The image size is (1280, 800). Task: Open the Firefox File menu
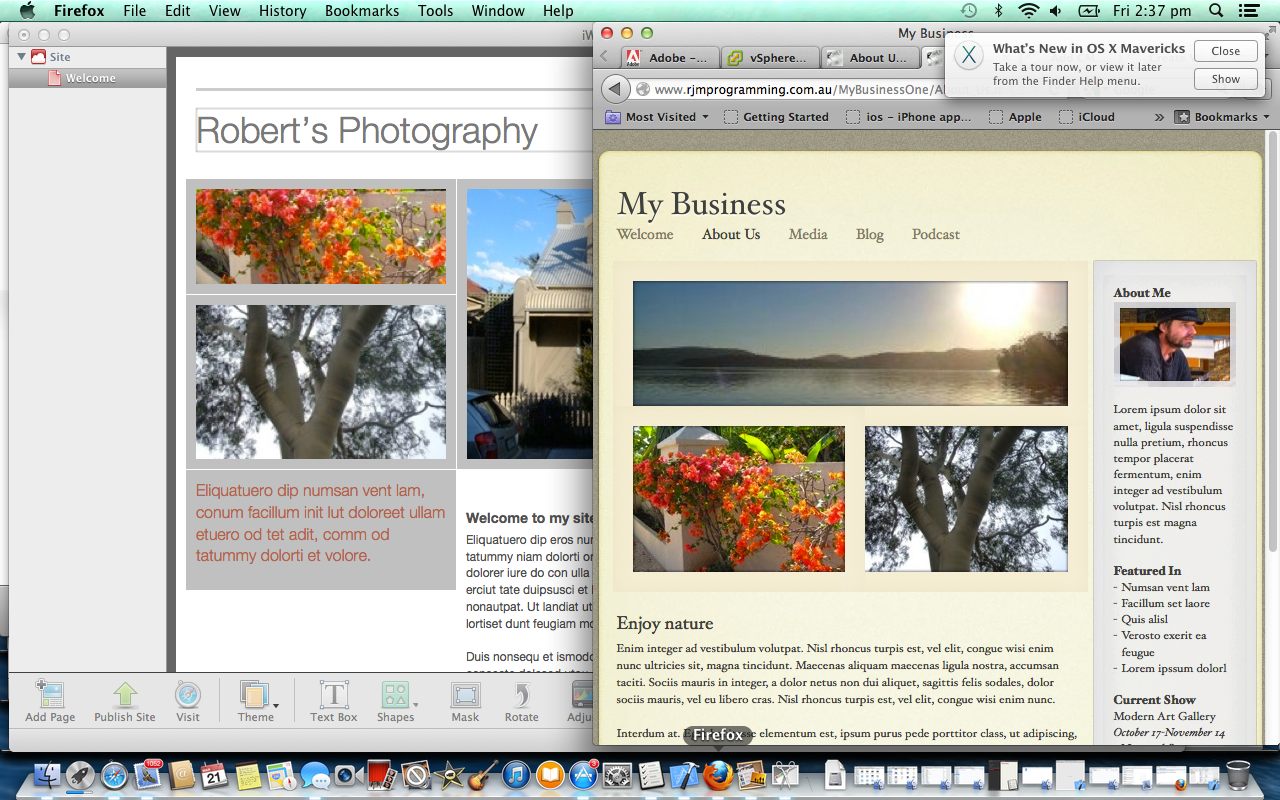135,11
